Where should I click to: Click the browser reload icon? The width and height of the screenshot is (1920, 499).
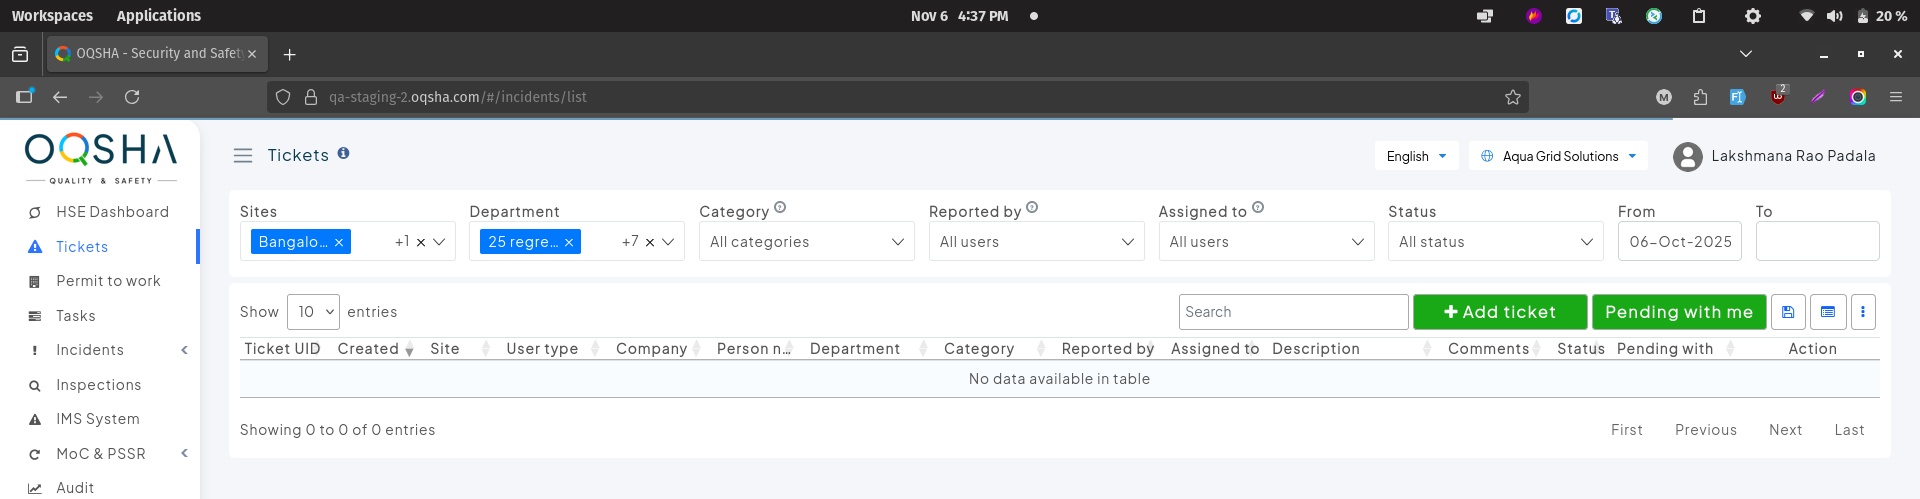point(132,97)
